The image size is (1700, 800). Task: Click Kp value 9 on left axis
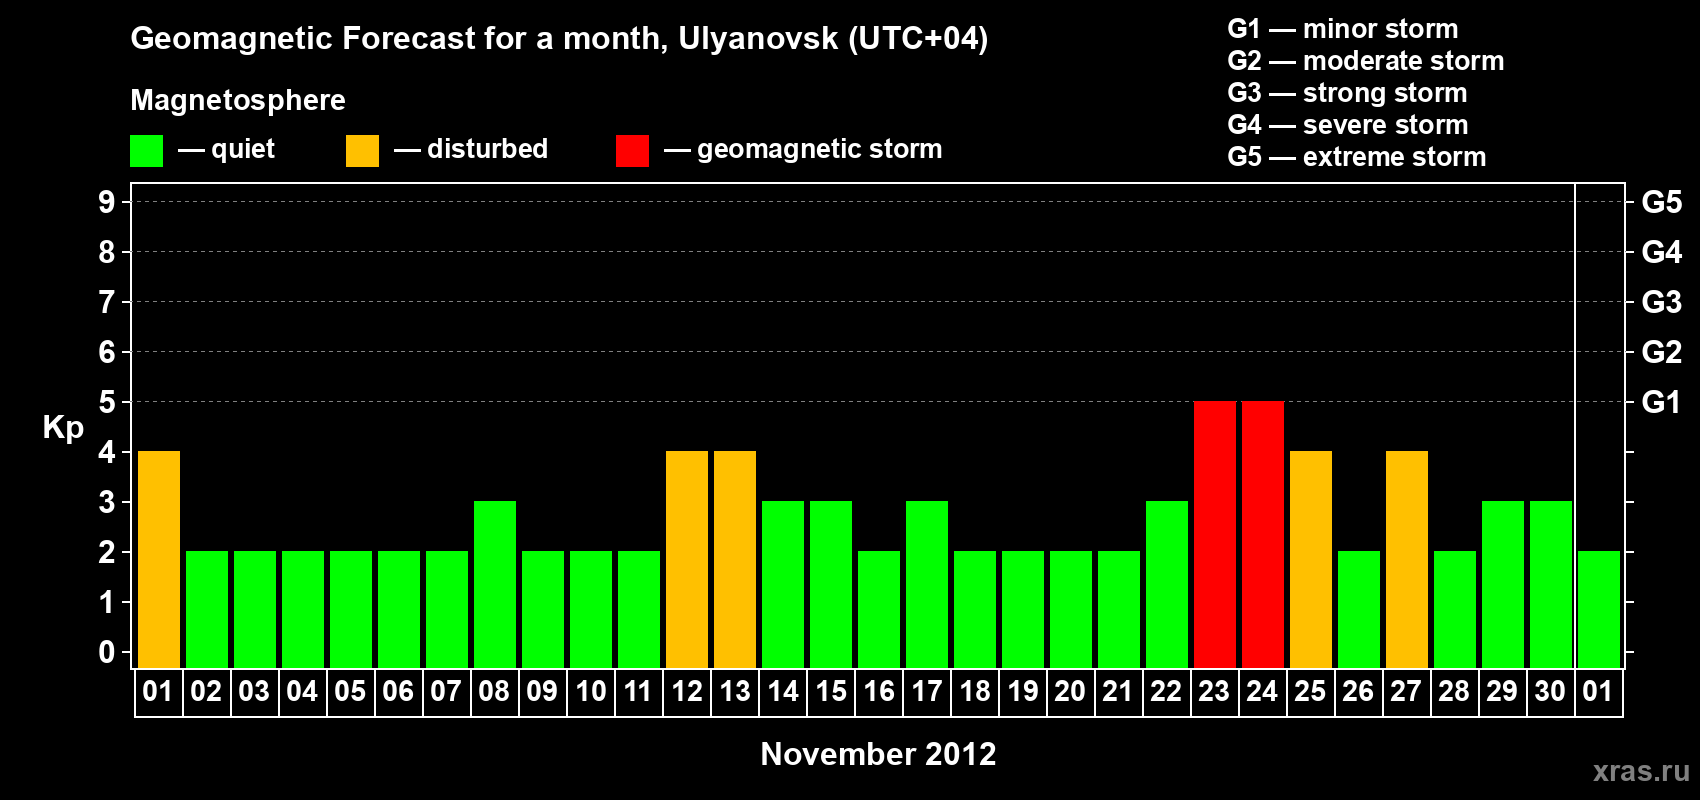pos(107,202)
